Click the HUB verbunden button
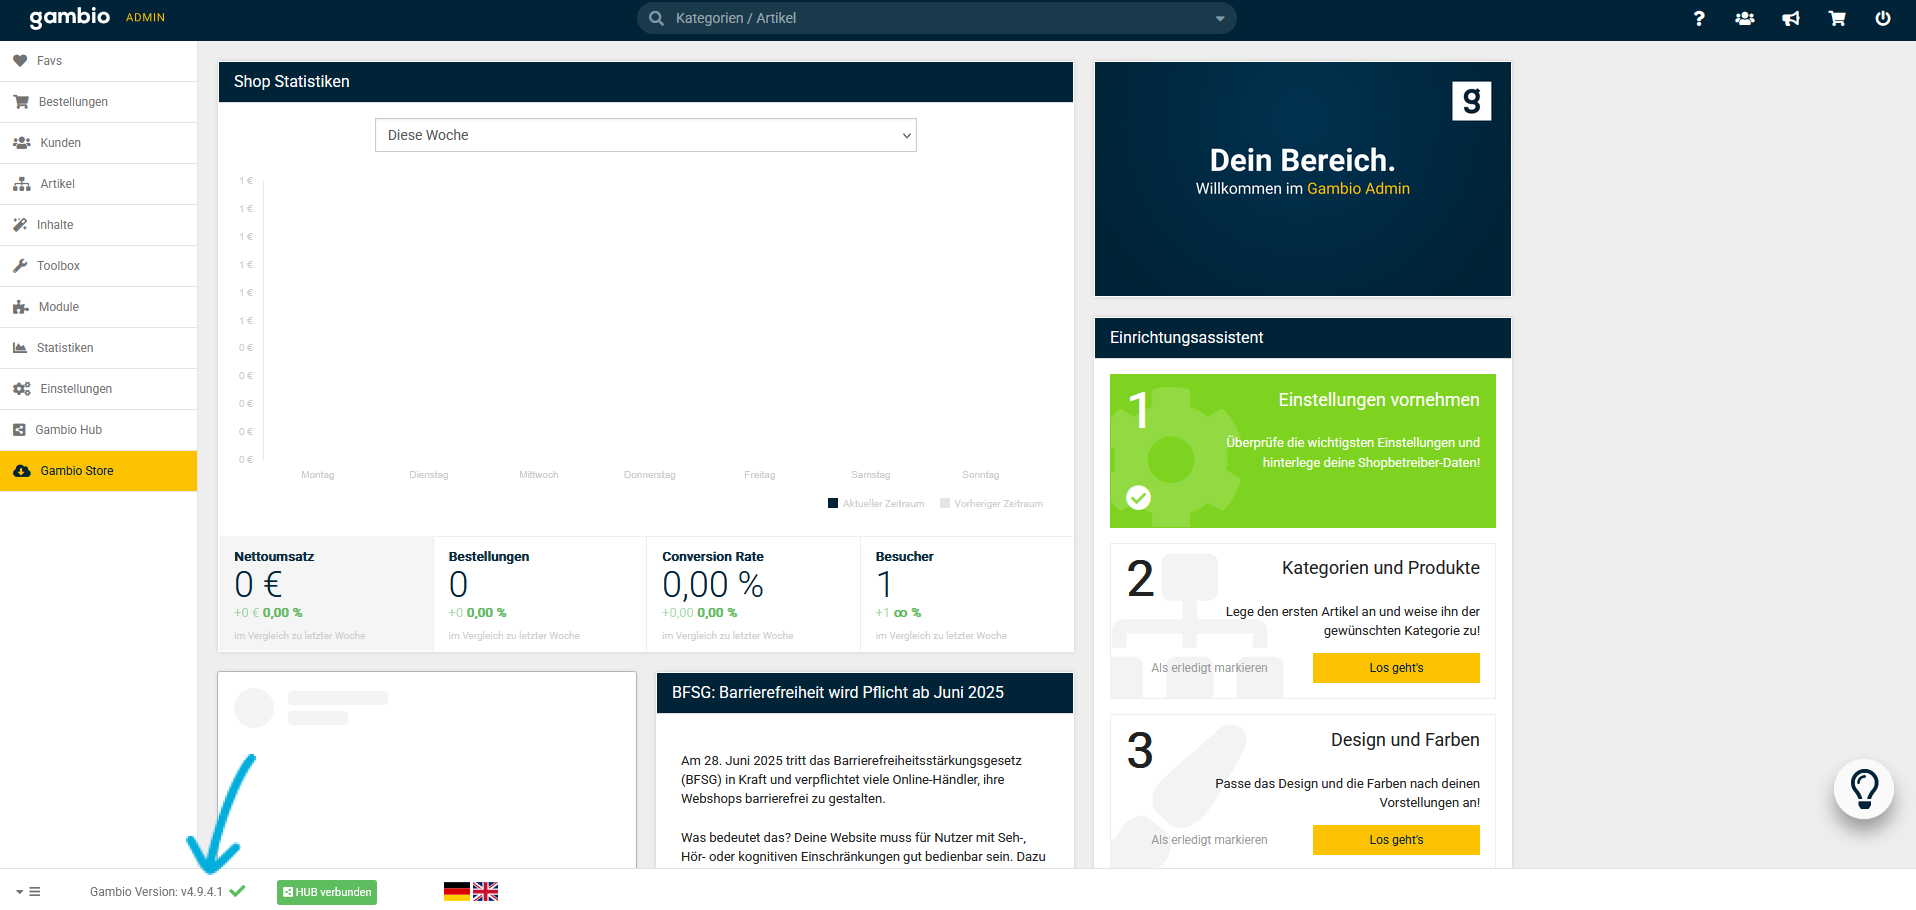The image size is (1916, 910). (327, 892)
